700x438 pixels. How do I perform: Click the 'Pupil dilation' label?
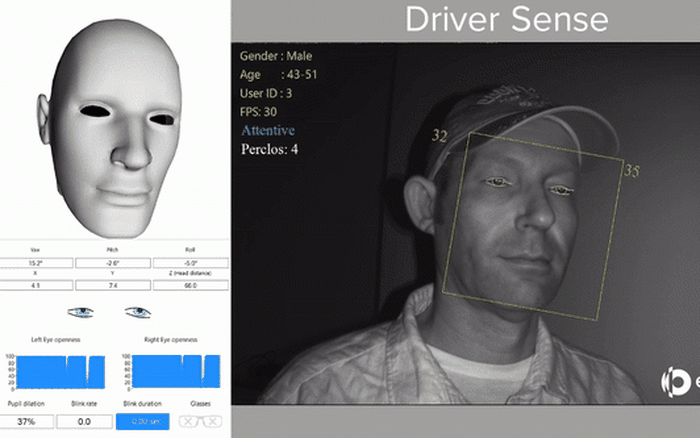click(26, 404)
